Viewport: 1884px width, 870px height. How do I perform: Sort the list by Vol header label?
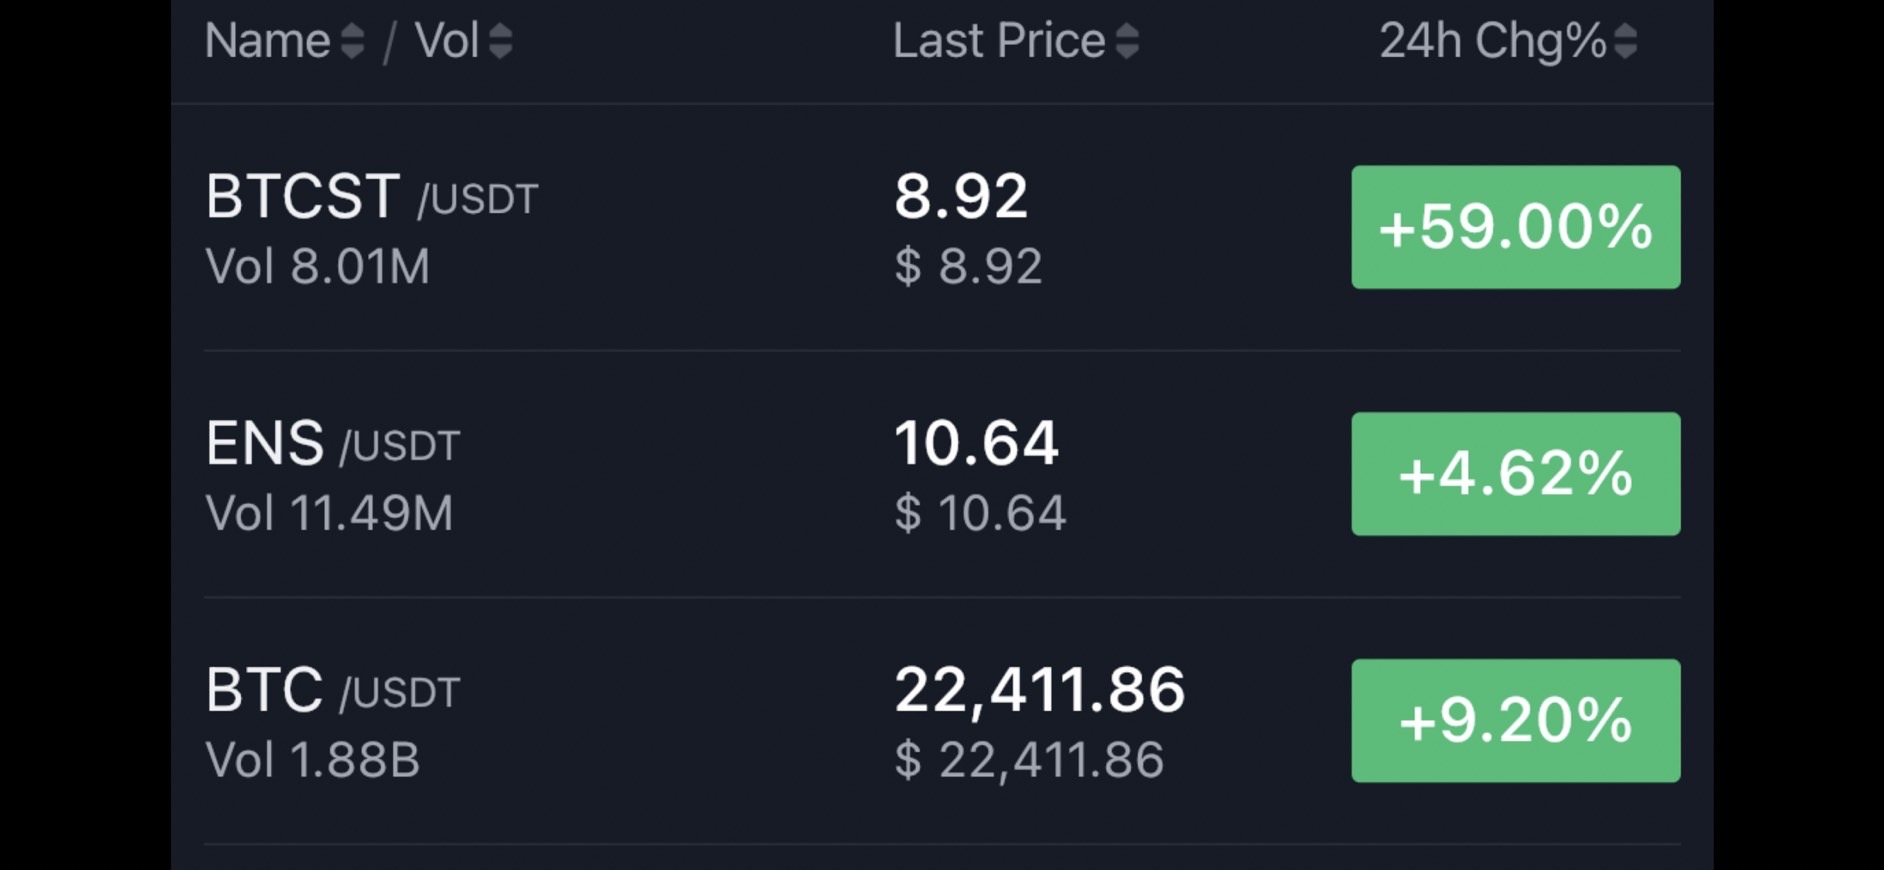446,41
